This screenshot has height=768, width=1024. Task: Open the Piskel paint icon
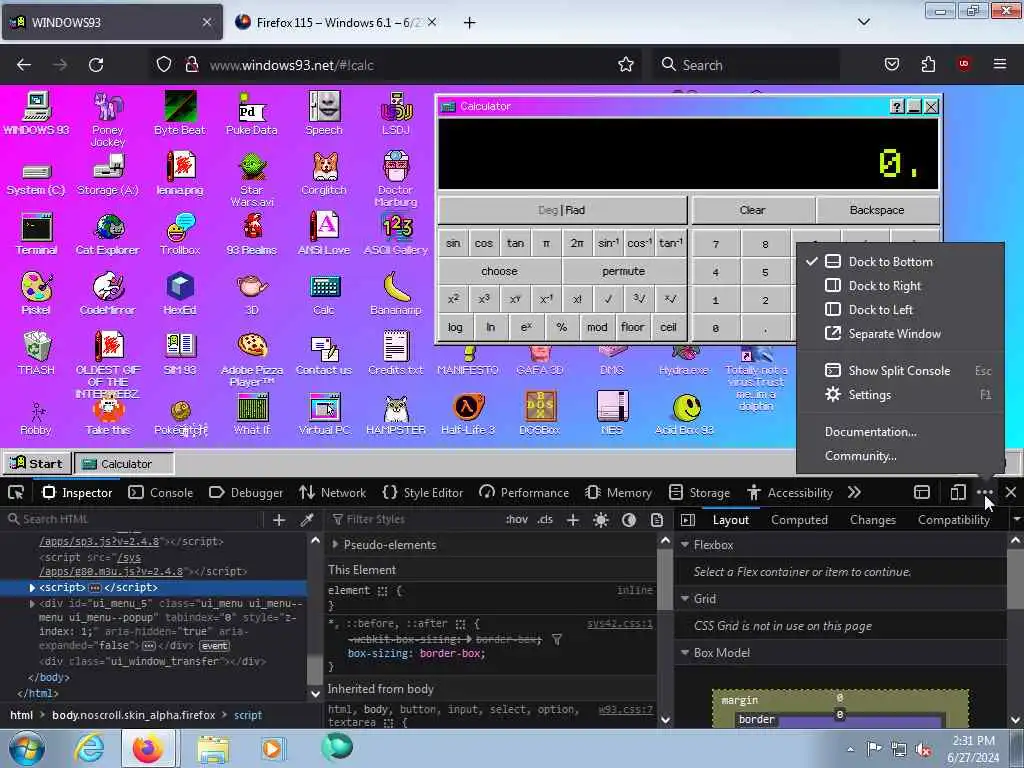(36, 293)
